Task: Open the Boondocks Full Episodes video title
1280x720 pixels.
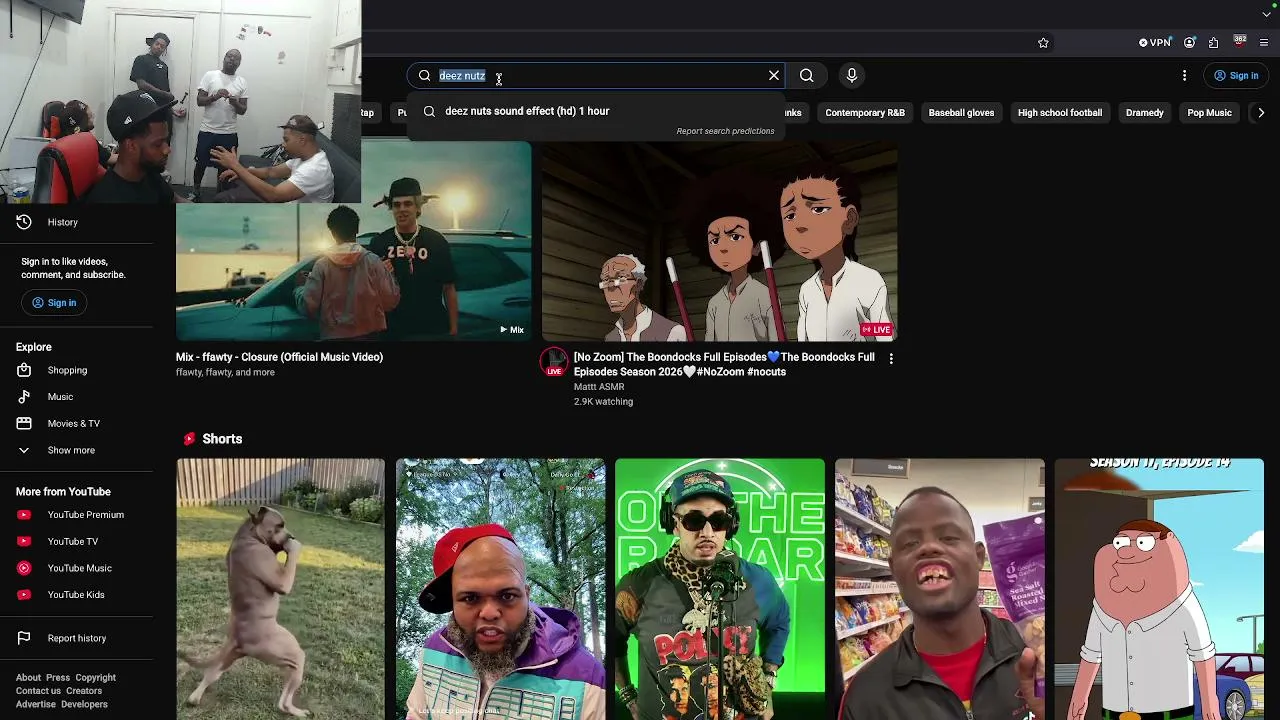Action: [x=724, y=364]
